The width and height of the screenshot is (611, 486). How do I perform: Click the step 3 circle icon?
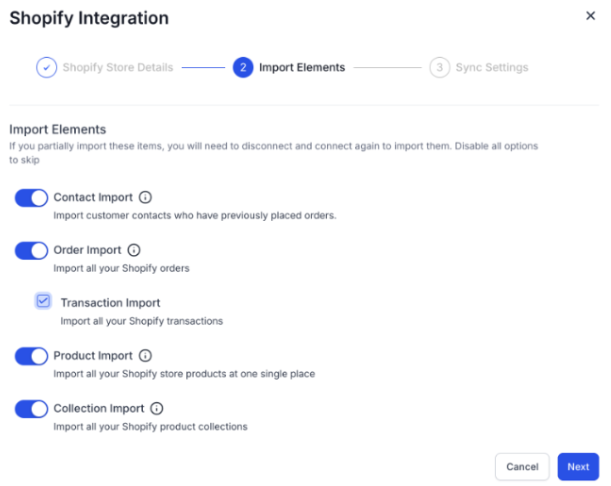coord(439,68)
